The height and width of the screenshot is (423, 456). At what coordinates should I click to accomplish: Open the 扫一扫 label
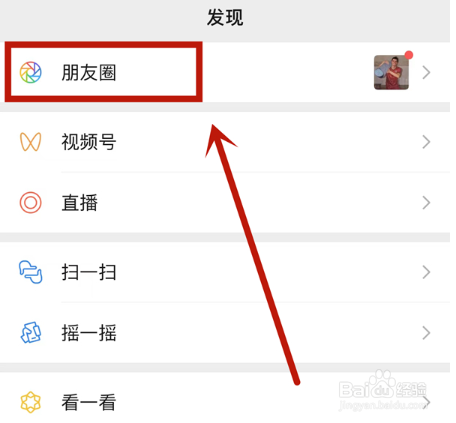(x=89, y=272)
